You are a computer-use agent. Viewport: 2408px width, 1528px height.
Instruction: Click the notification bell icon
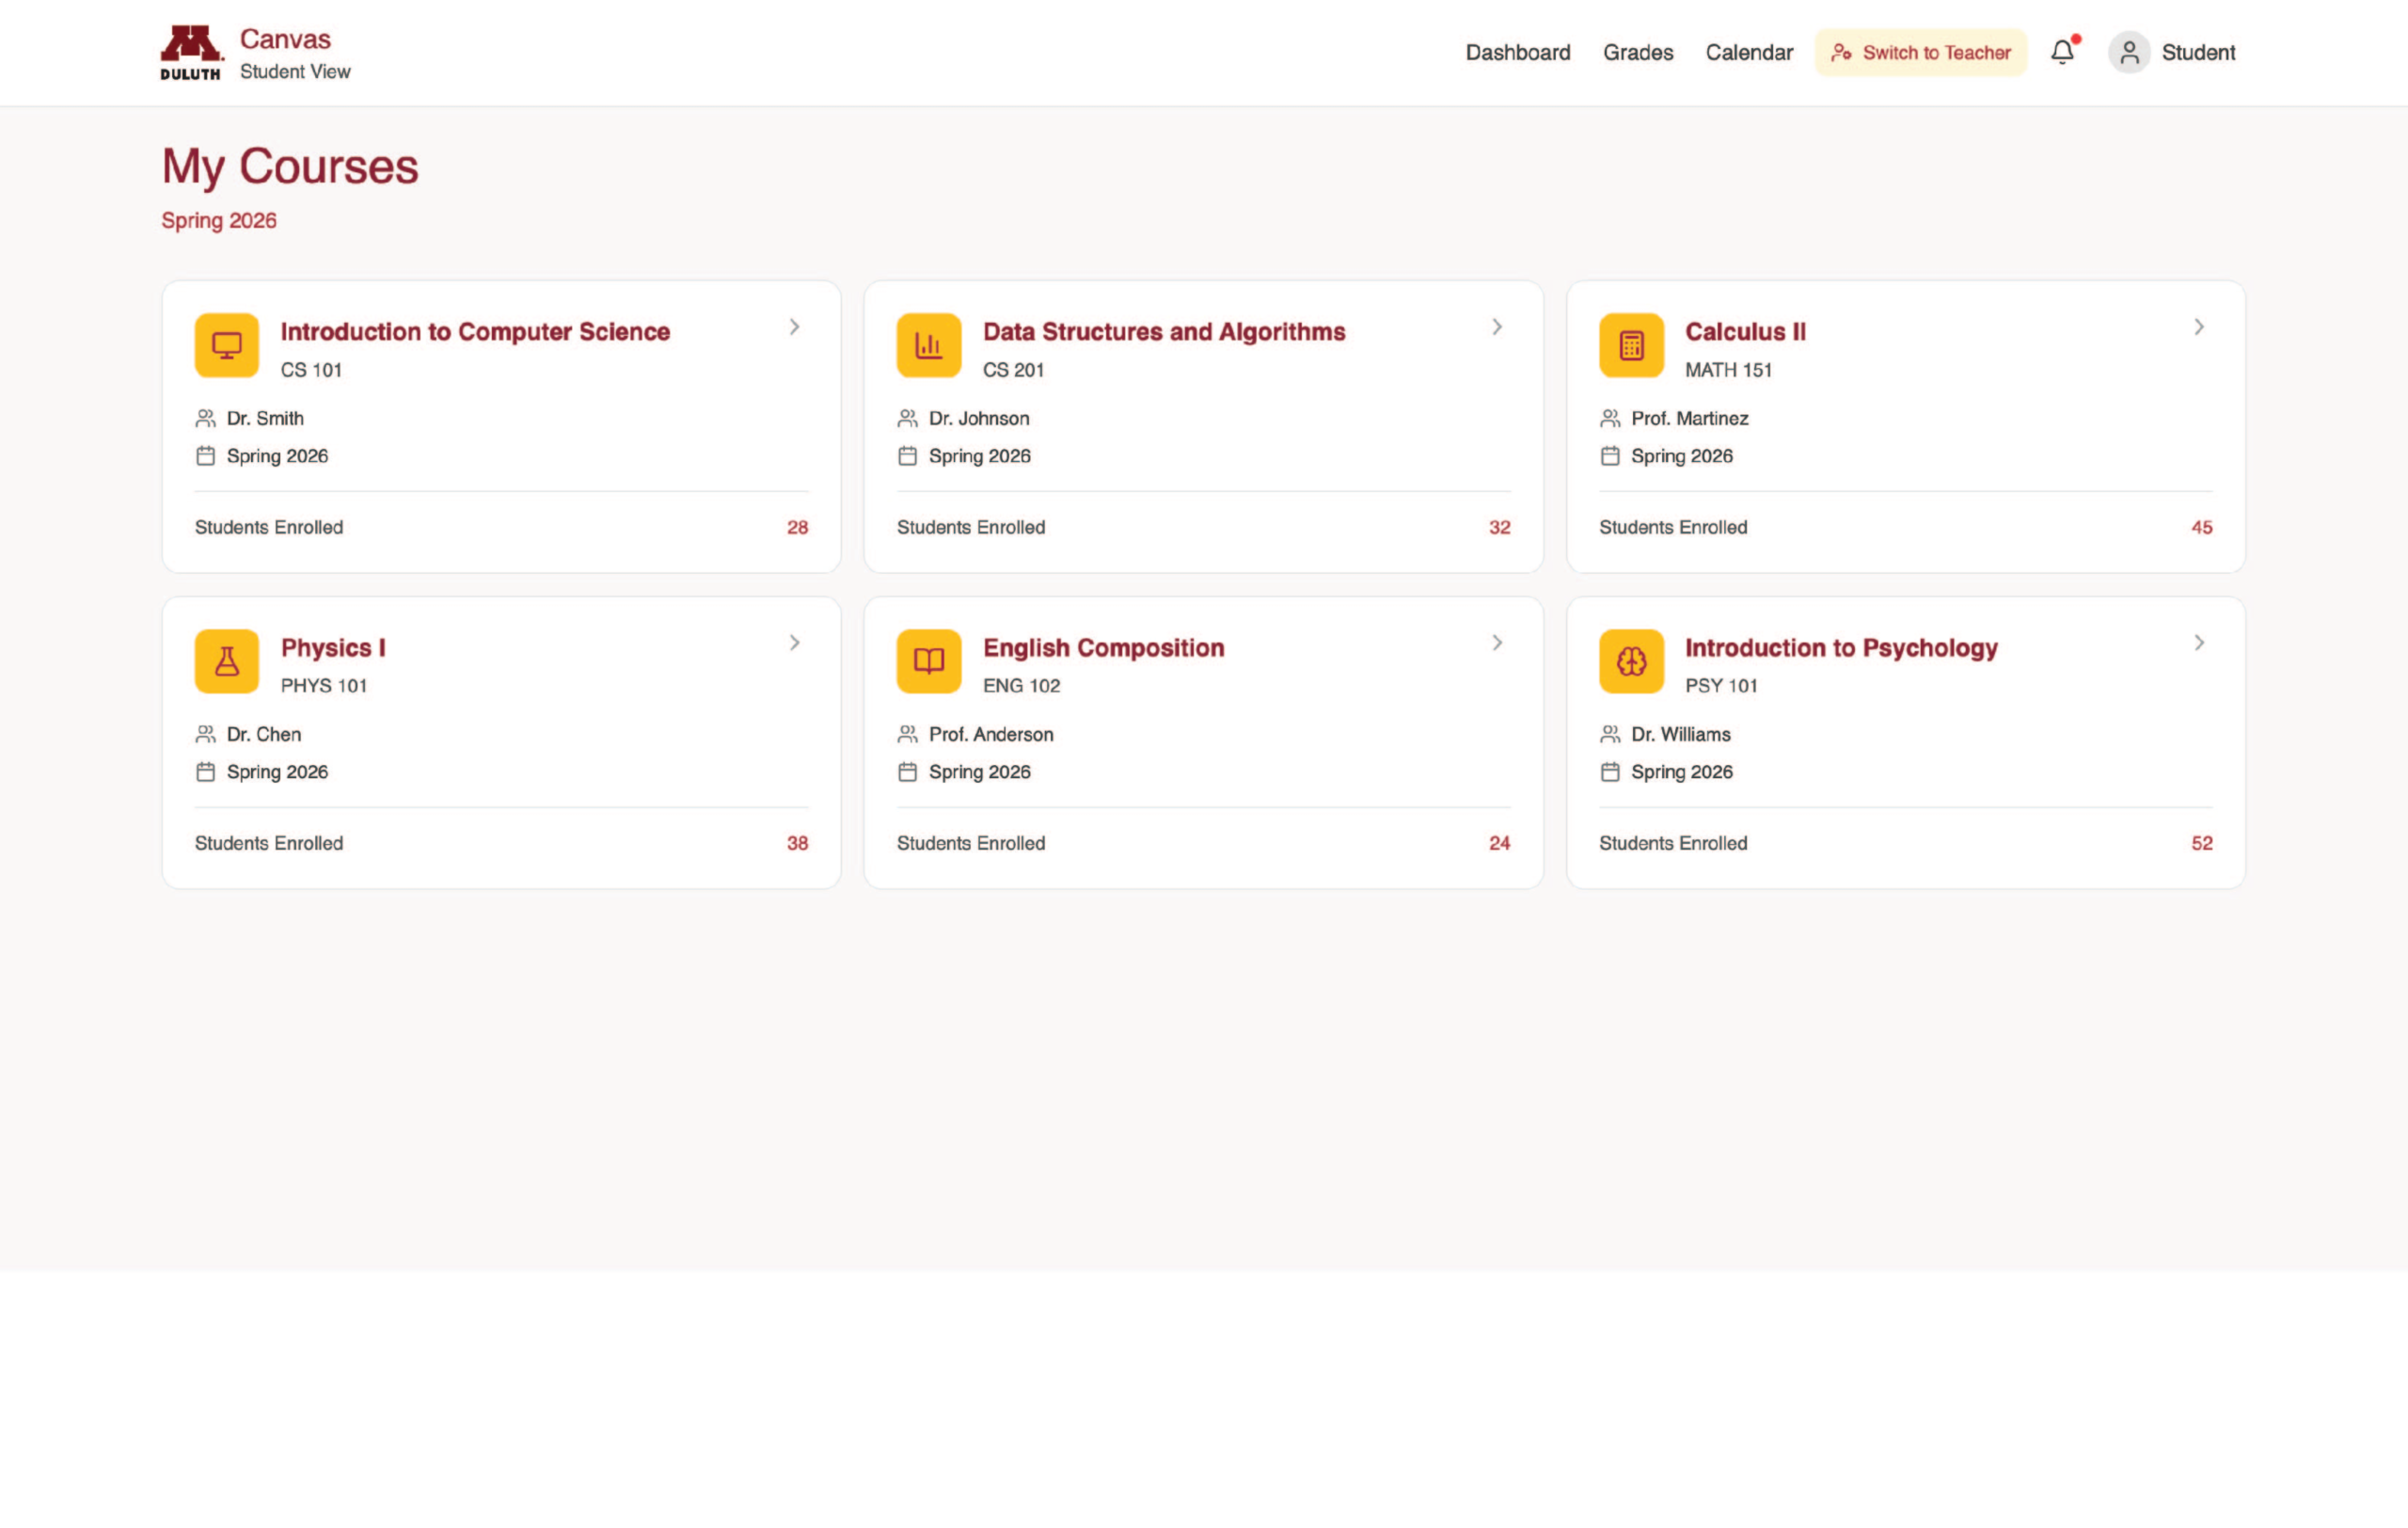2062,52
